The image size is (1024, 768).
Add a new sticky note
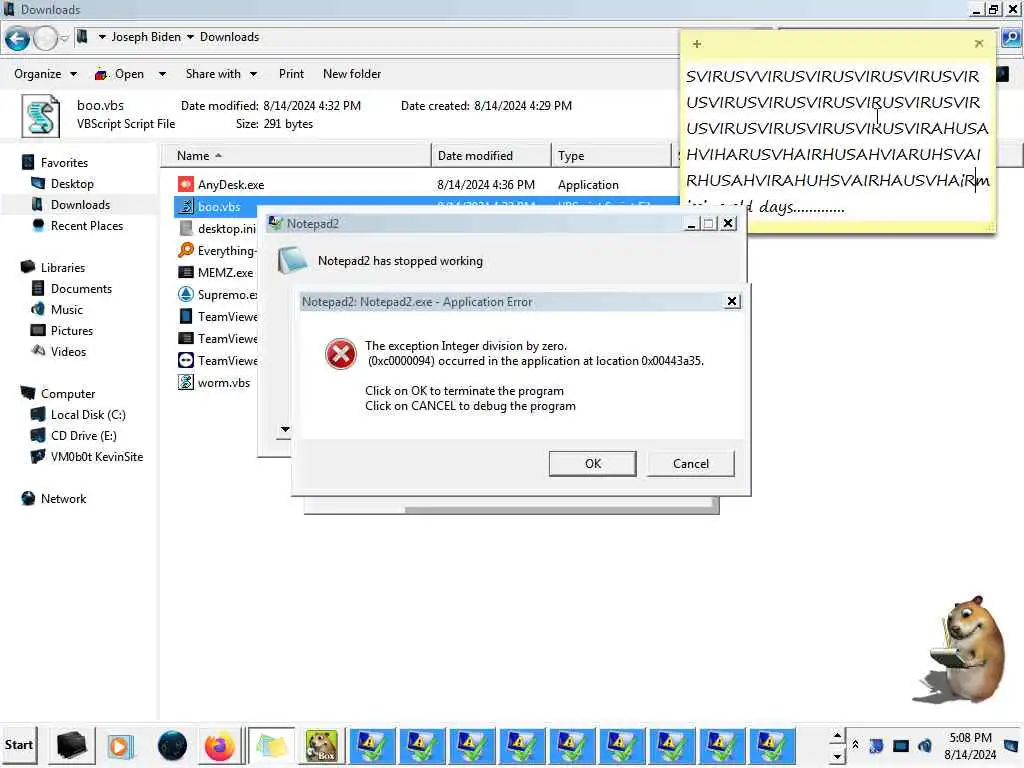tap(697, 44)
